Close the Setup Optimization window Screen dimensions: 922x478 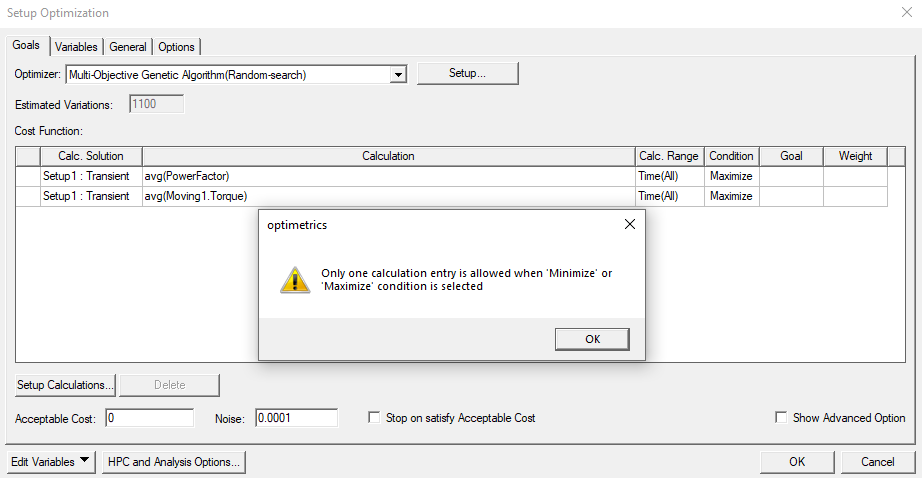point(907,13)
